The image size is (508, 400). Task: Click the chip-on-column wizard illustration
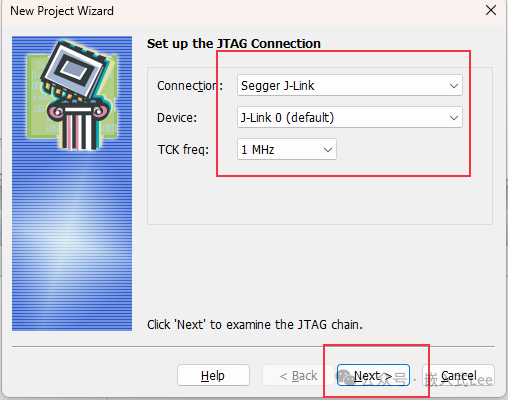[x=73, y=95]
